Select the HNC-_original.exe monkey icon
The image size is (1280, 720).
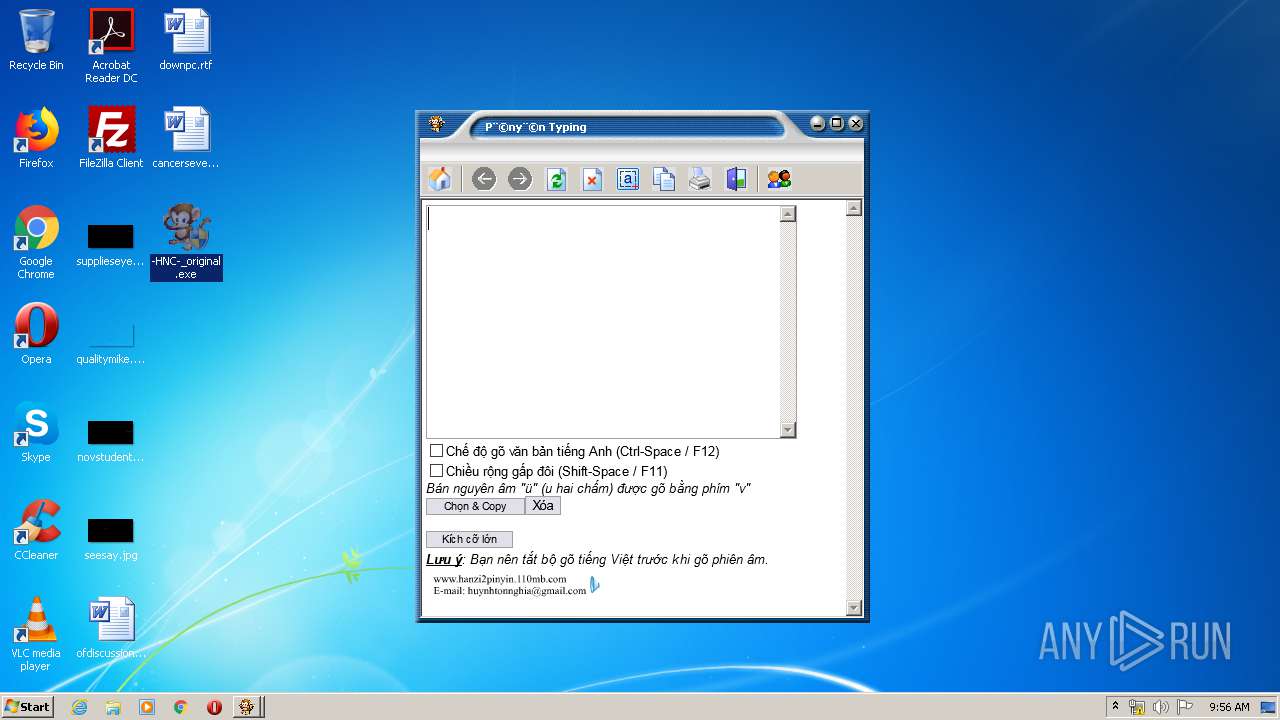[x=186, y=241]
